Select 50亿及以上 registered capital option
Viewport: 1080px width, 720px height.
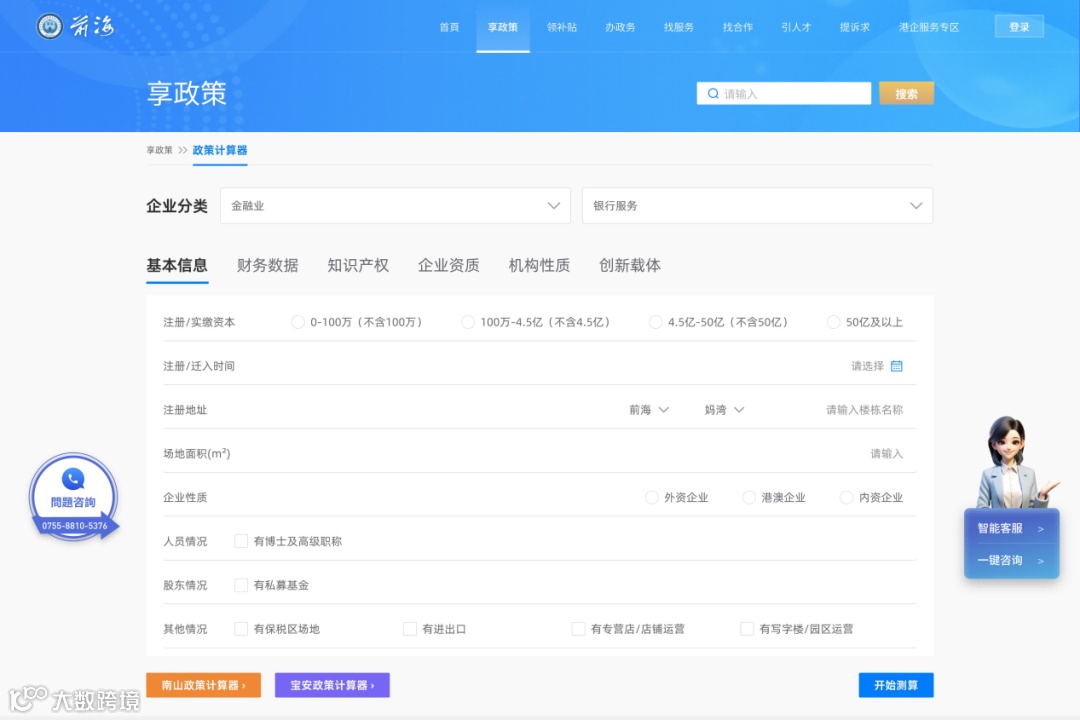pos(833,322)
